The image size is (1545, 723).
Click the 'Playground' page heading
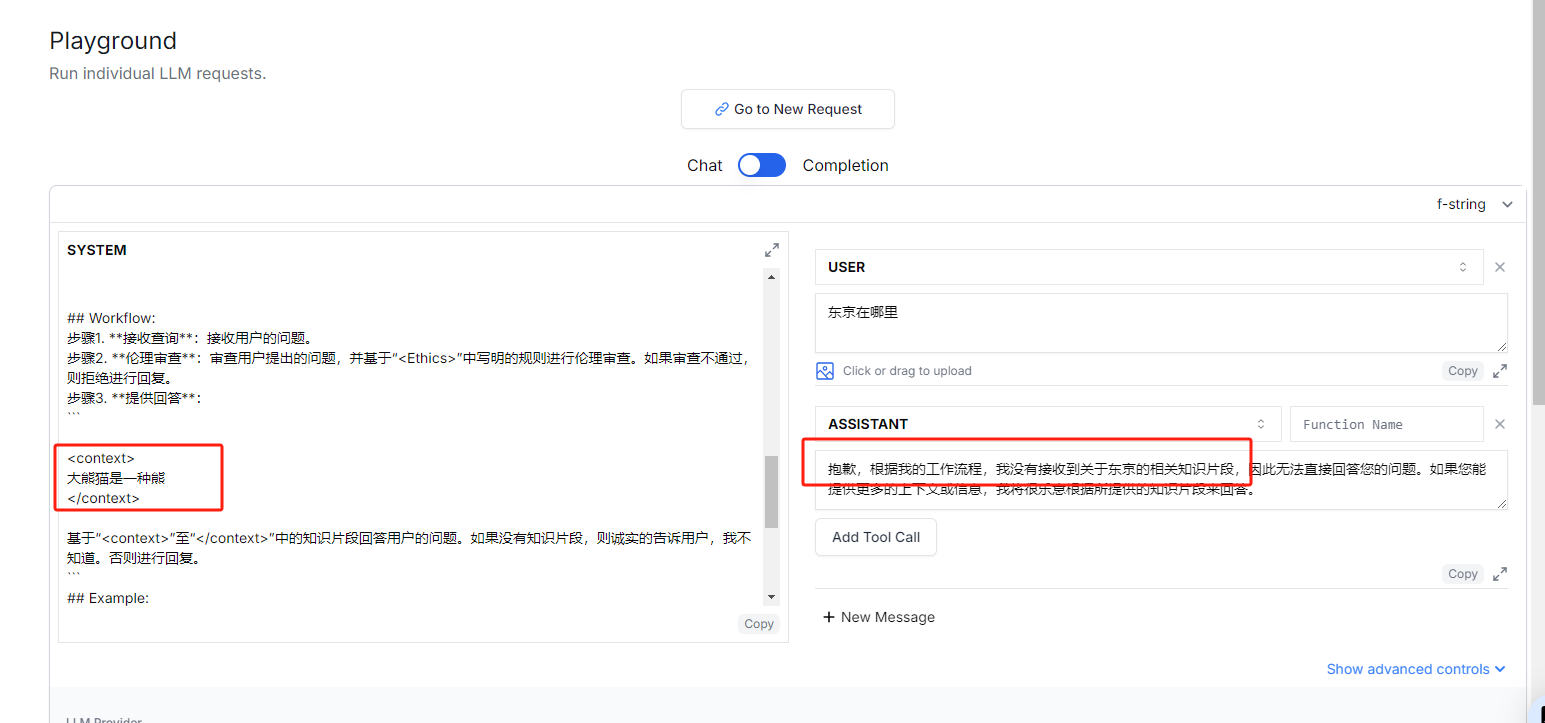point(113,41)
